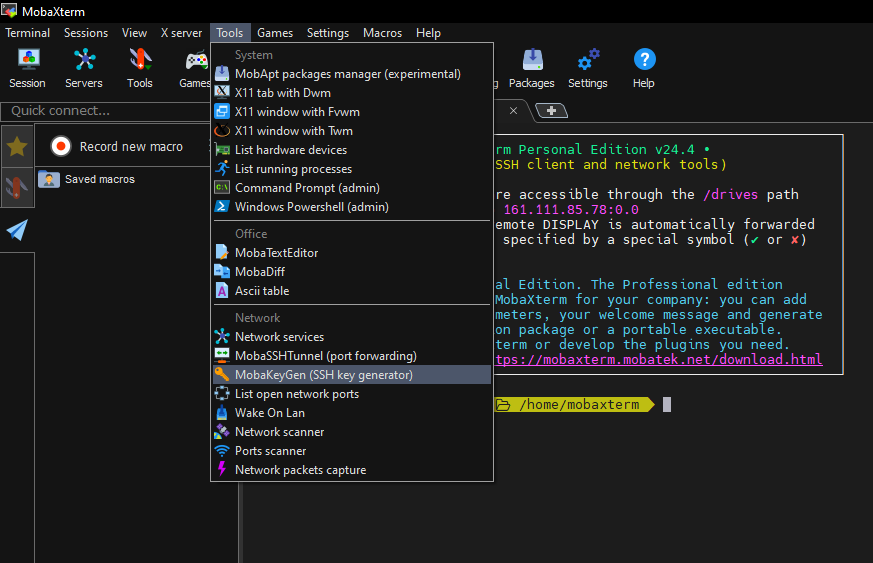Open MobaSSHTunnel (port forwarding)
The width and height of the screenshot is (873, 563).
352,356
